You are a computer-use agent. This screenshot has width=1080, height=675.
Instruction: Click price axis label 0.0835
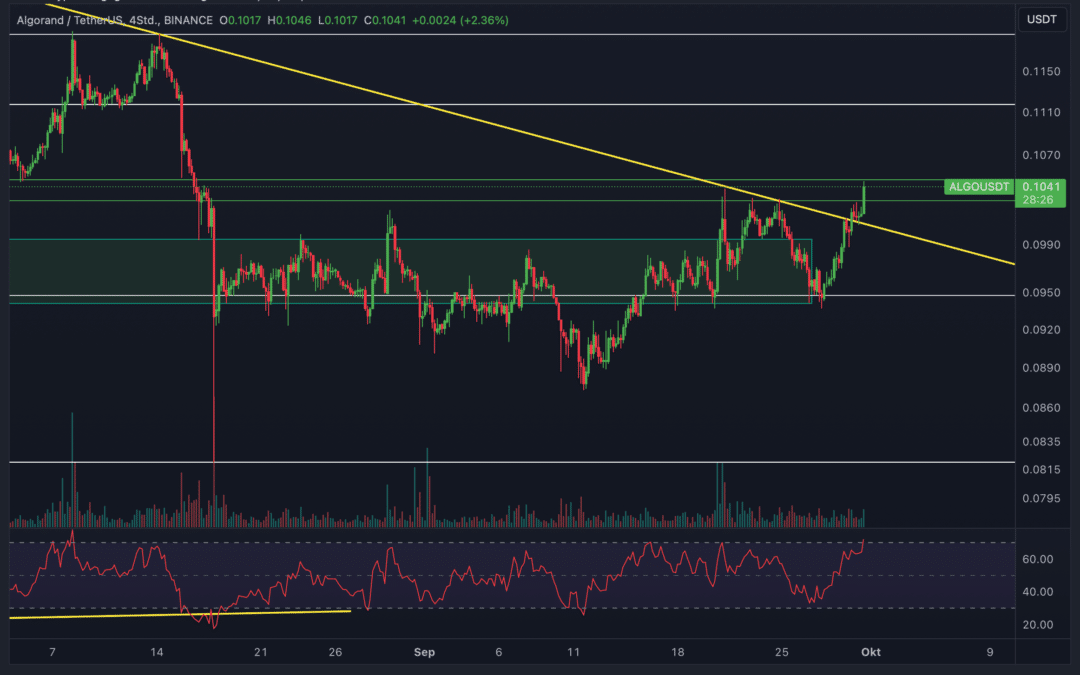tap(1041, 442)
